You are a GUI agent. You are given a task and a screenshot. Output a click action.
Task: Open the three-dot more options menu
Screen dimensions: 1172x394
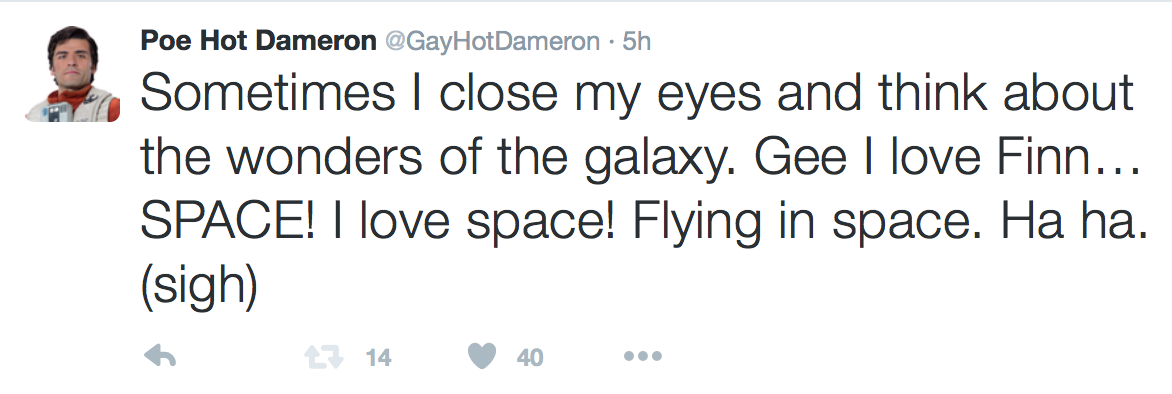click(643, 357)
